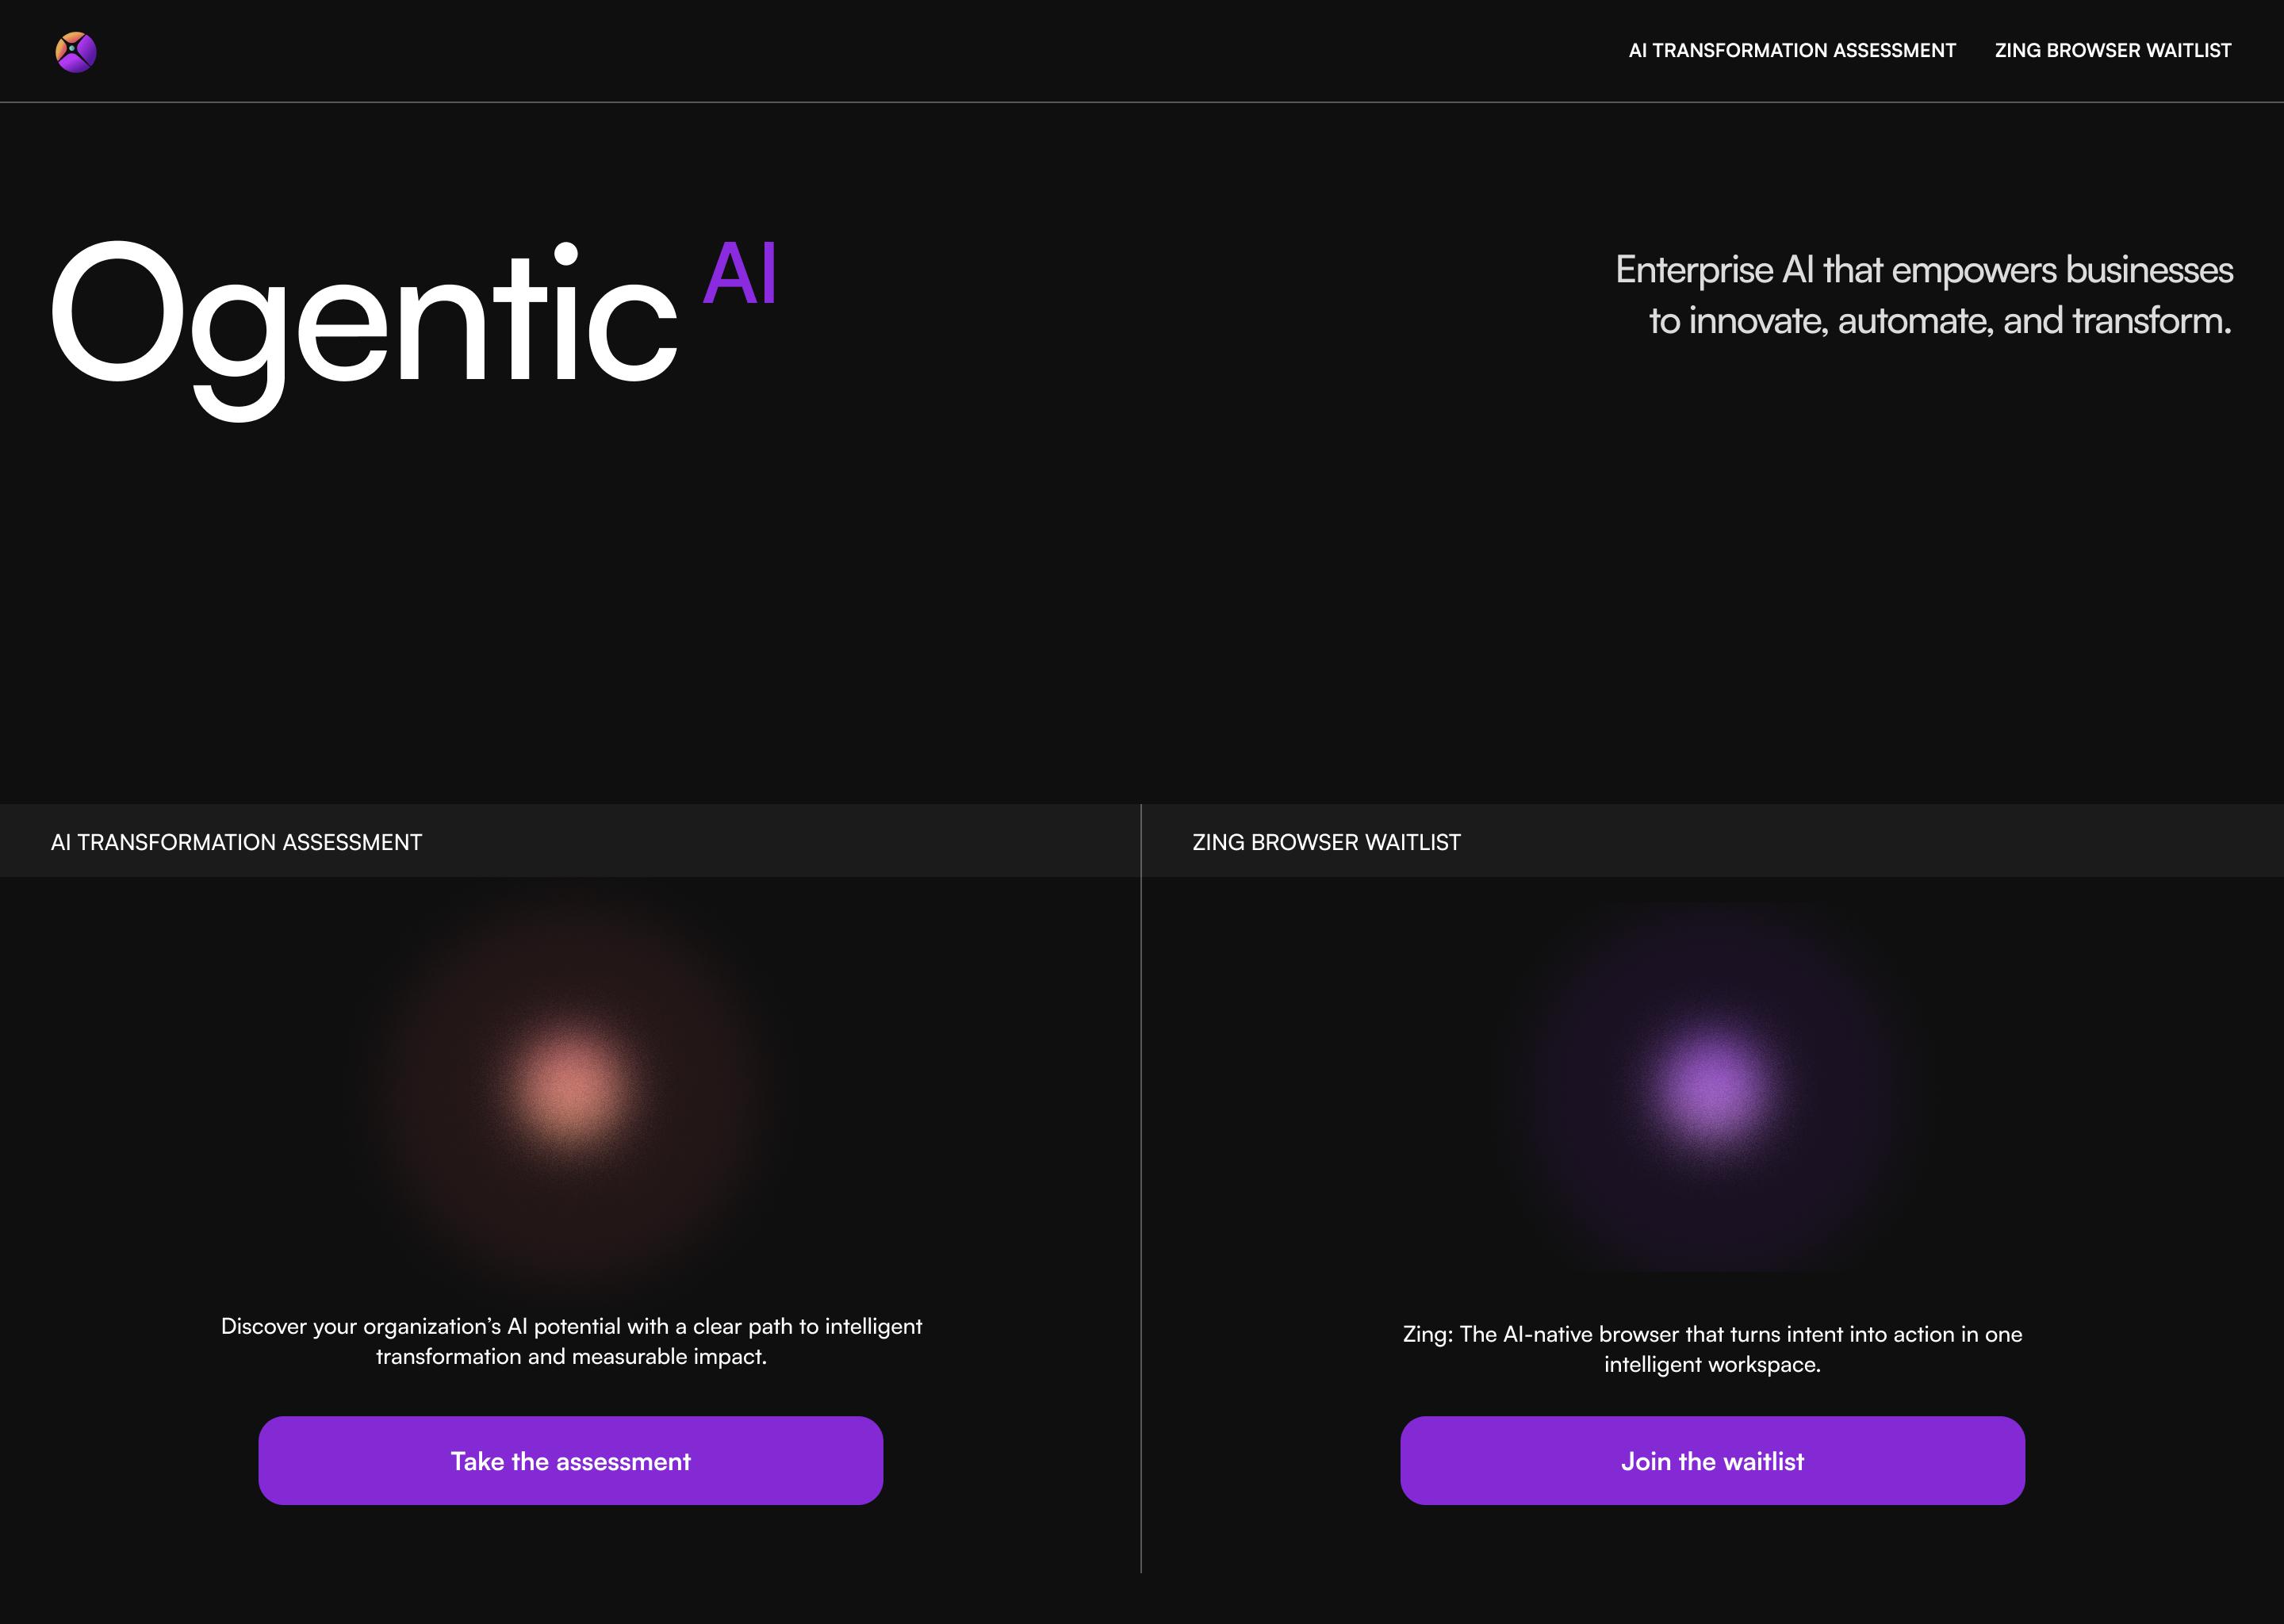Viewport: 2284px width, 1624px height.
Task: Click the vertical divider between the two panels
Action: click(x=1141, y=1200)
